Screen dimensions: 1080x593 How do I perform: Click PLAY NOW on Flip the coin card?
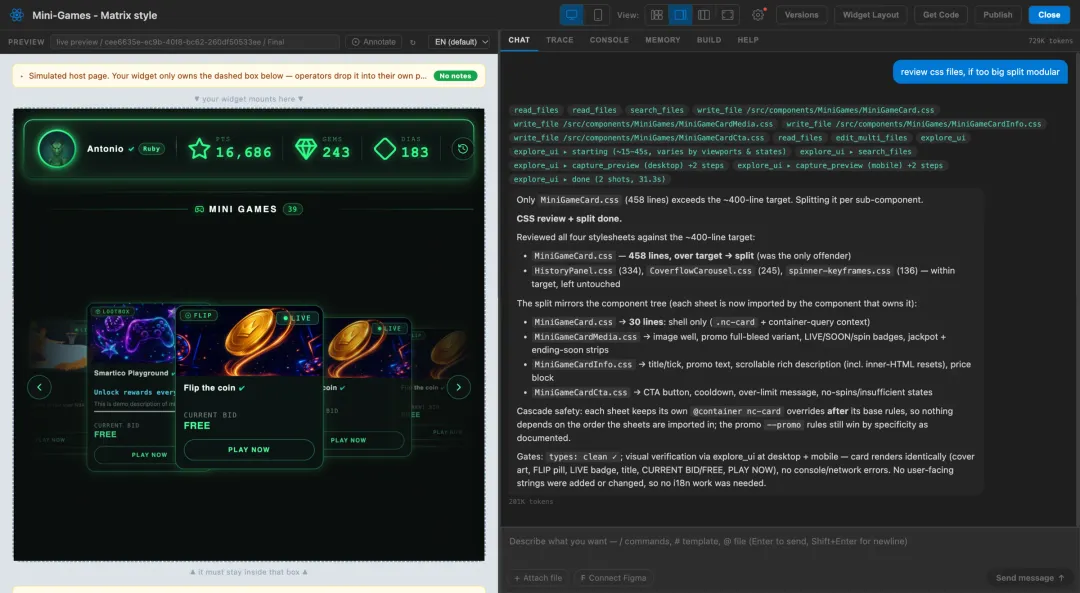(x=249, y=450)
